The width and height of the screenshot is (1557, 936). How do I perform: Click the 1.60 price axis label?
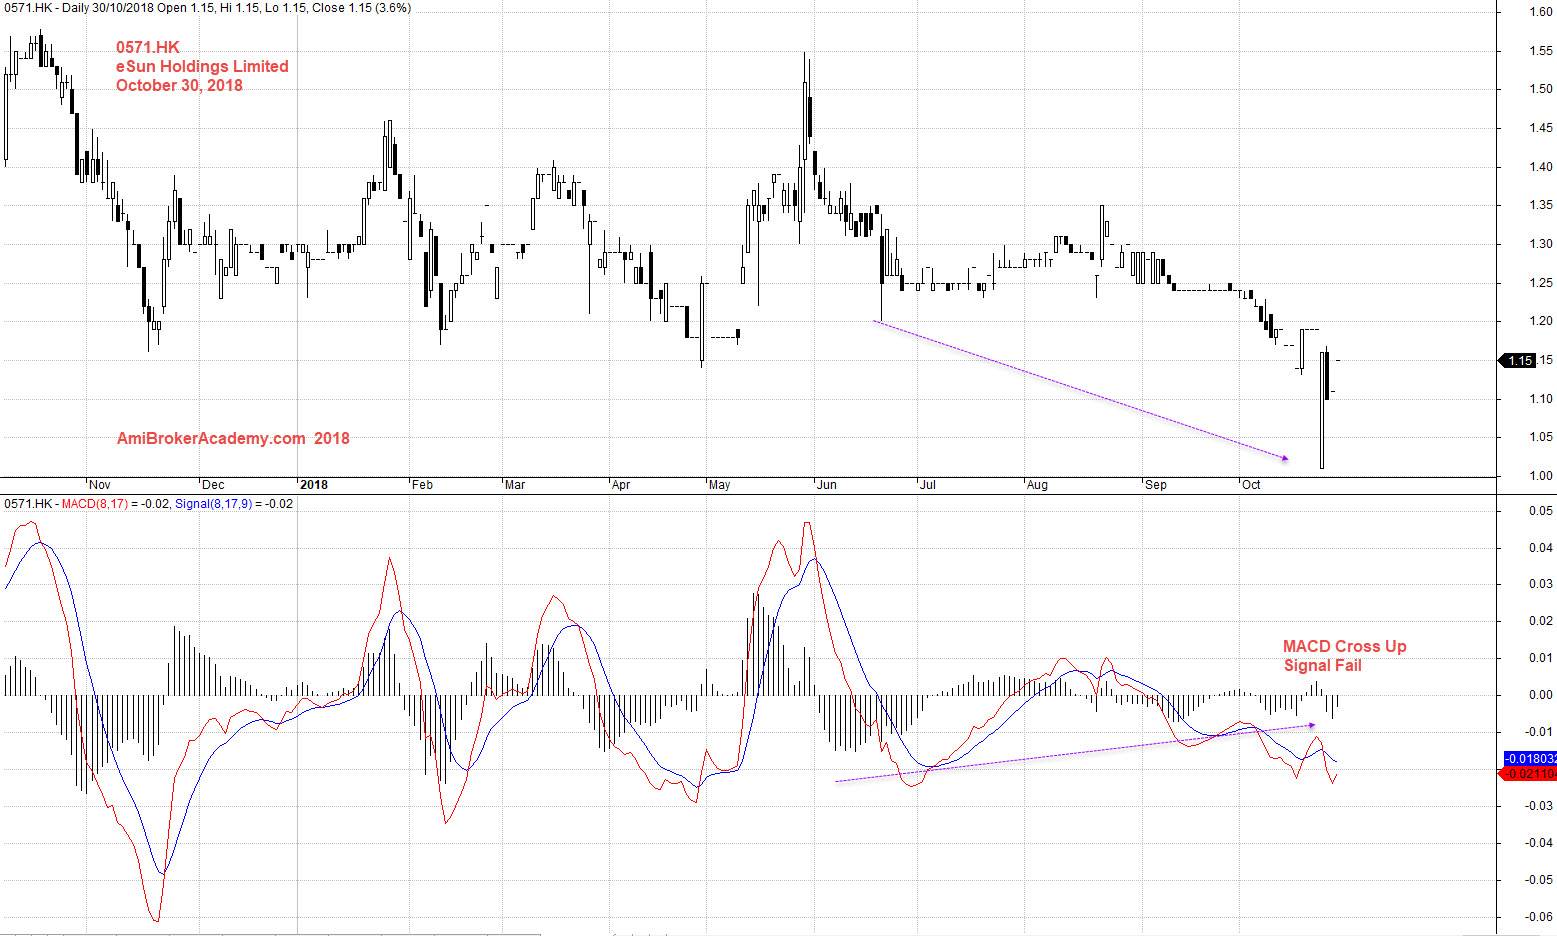click(1540, 12)
